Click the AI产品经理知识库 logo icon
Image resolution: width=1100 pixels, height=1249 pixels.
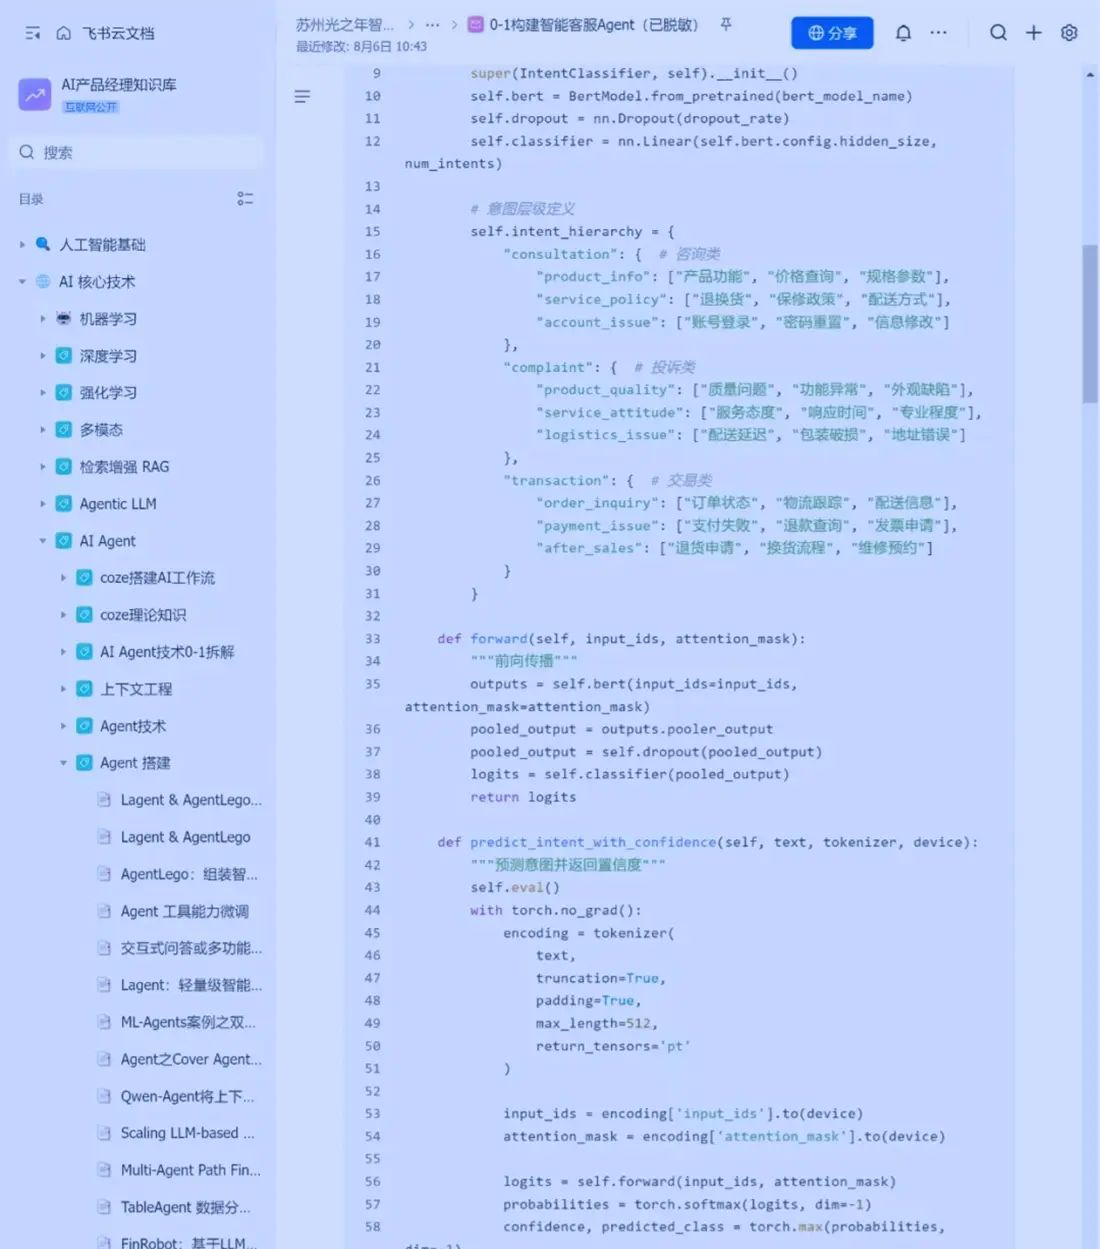point(35,95)
